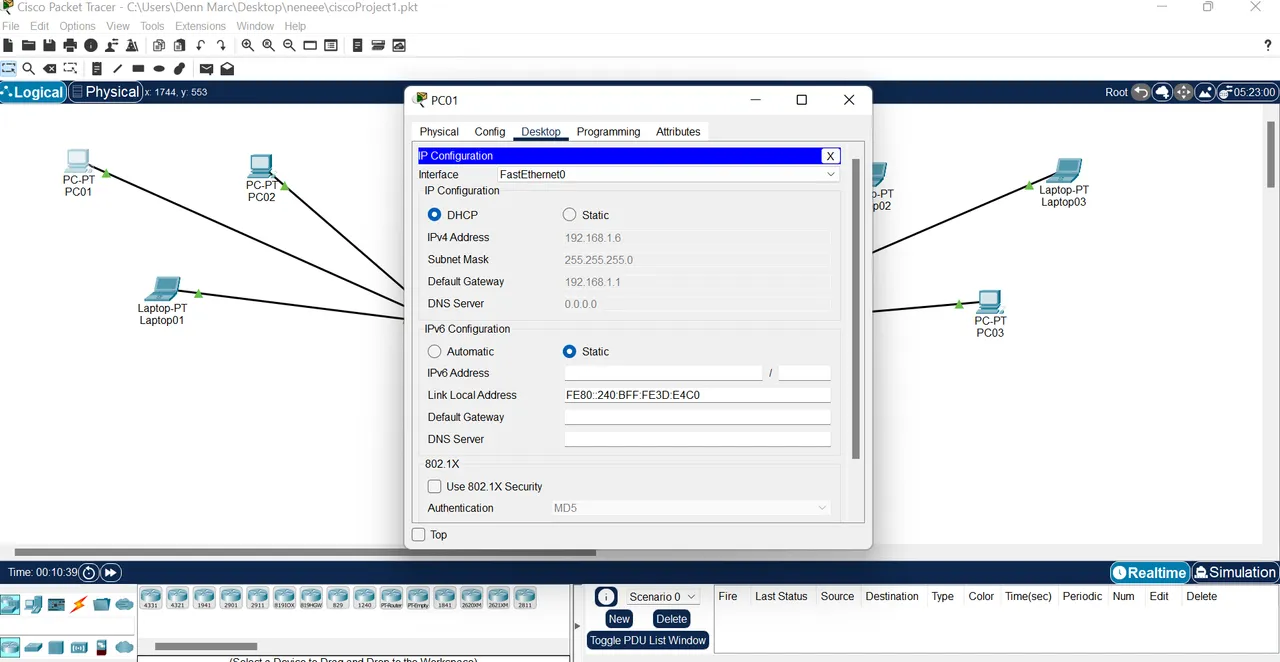Screen dimensions: 1280x662
Task: Open the Authentication MD5 dropdown
Action: tap(691, 508)
